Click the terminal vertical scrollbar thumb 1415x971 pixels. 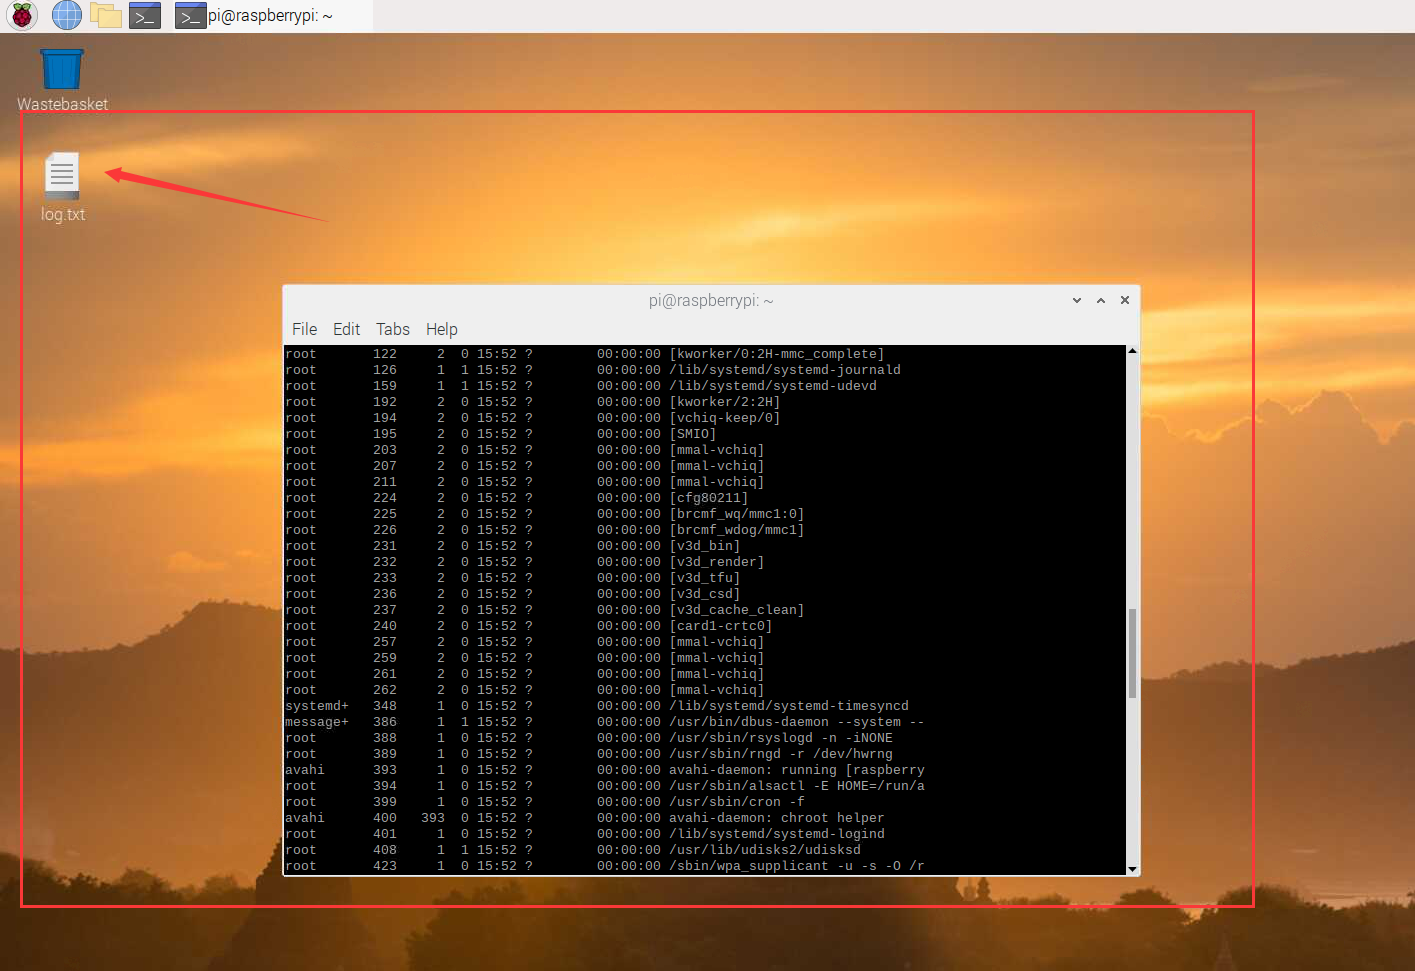[1132, 653]
